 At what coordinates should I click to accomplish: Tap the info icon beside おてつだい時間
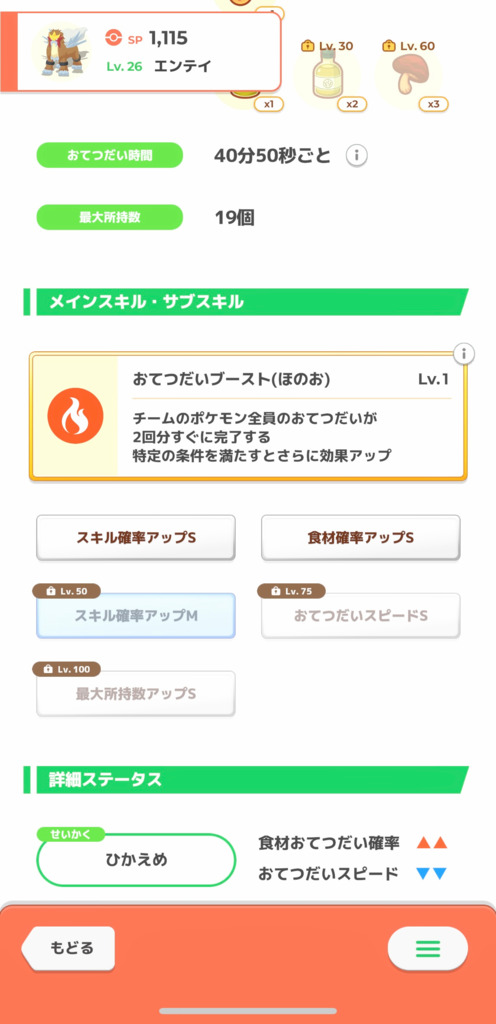(x=356, y=156)
